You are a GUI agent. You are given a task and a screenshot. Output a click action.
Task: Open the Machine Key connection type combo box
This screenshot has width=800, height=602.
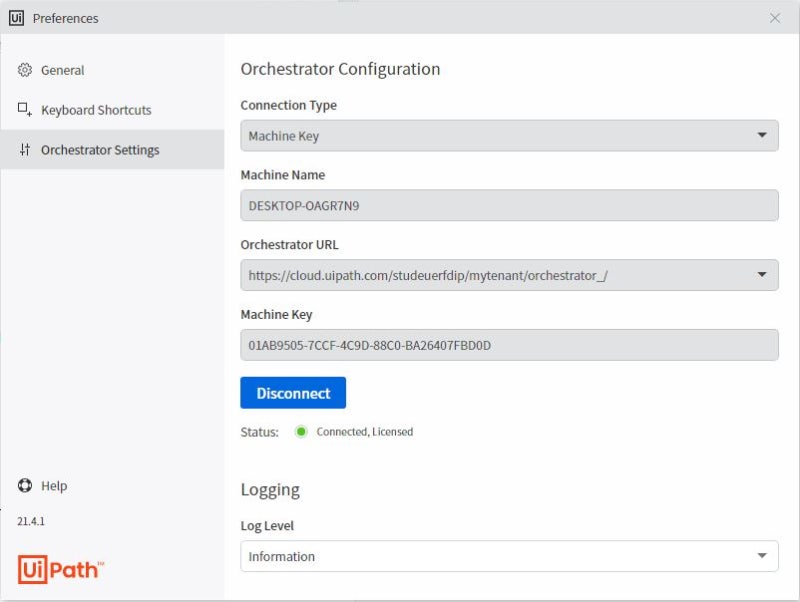coord(509,136)
